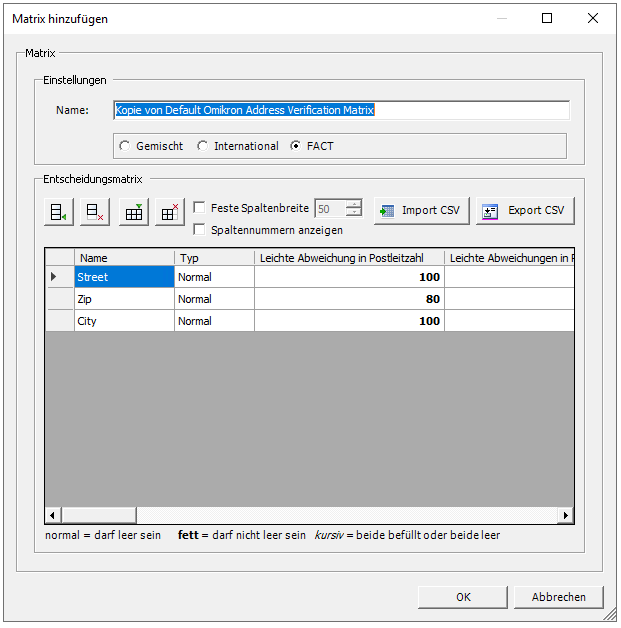Select the International radio option

[238, 146]
